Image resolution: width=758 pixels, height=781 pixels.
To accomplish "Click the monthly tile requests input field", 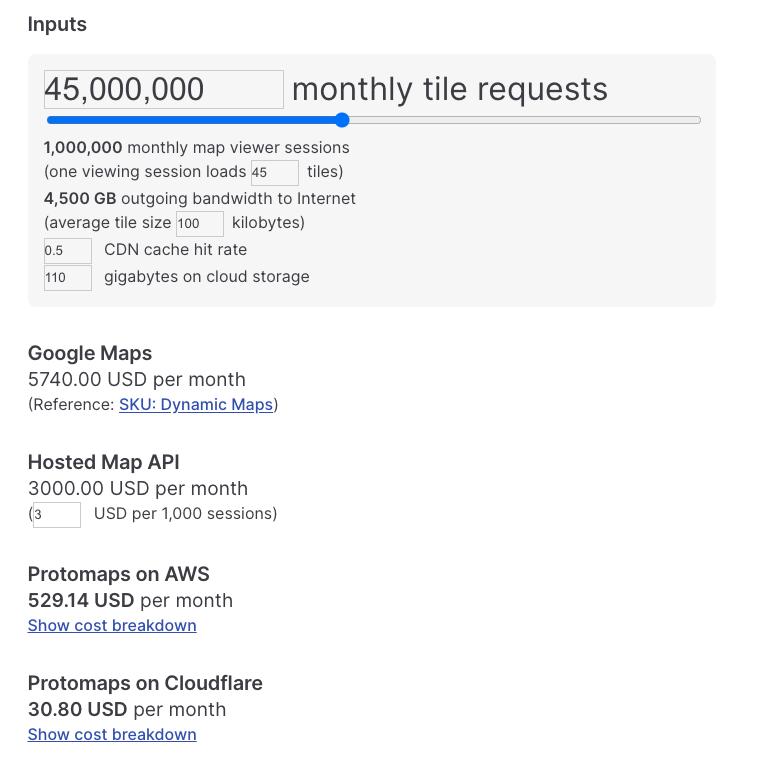I will coord(164,90).
